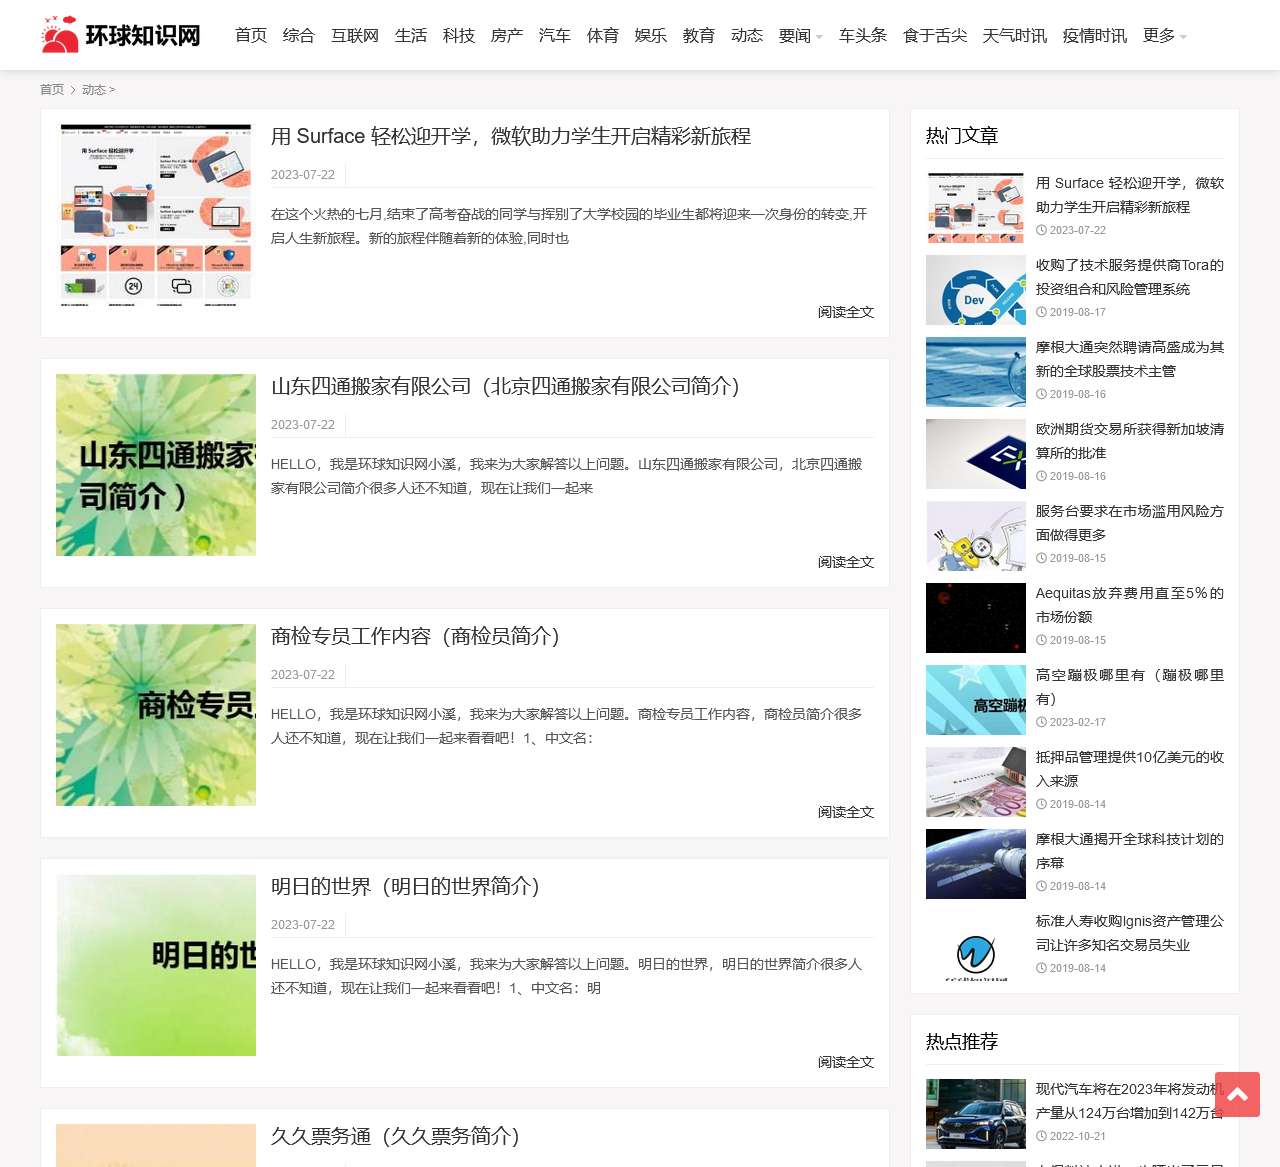
Task: Open sidebar link 欧洲期货交易所获得新加坡清算所的批准
Action: click(x=1130, y=441)
